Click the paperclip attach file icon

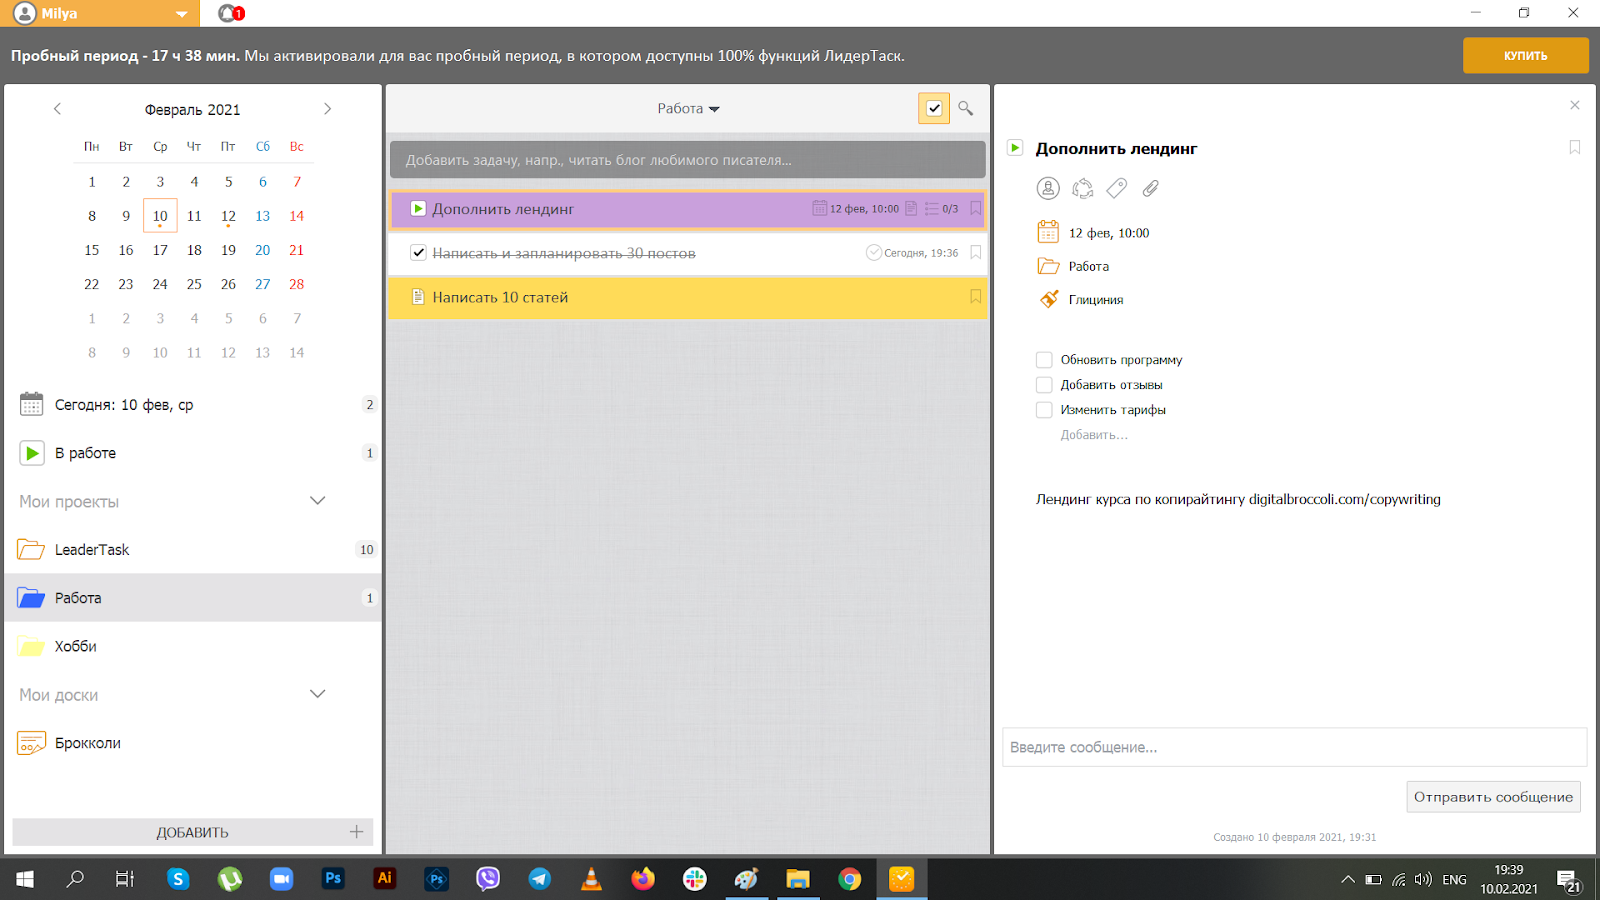pyautogui.click(x=1151, y=188)
